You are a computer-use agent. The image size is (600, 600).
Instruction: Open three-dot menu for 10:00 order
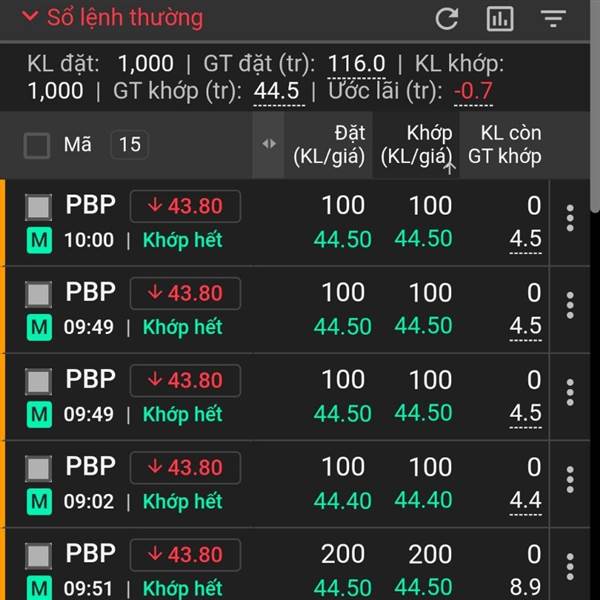[570, 218]
